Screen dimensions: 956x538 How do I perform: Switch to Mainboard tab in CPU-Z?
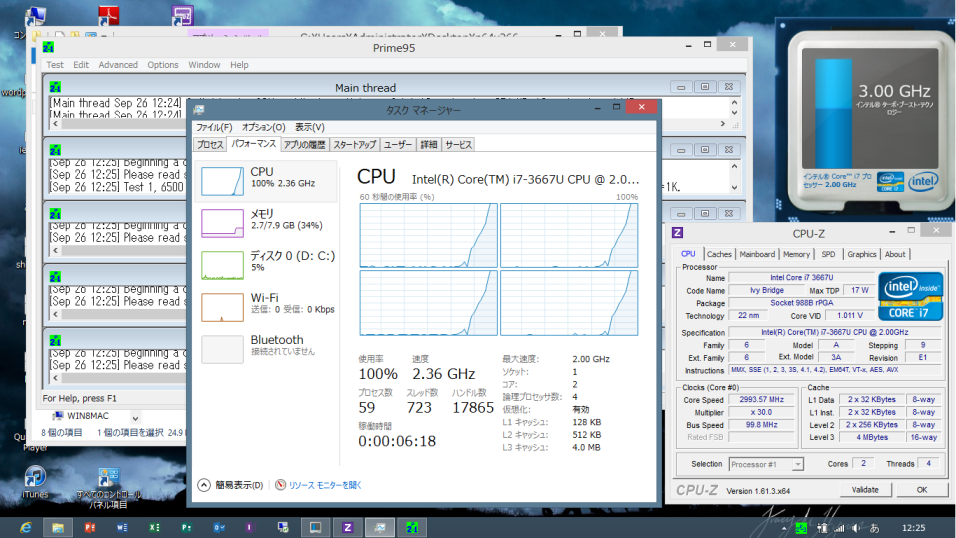[757, 254]
